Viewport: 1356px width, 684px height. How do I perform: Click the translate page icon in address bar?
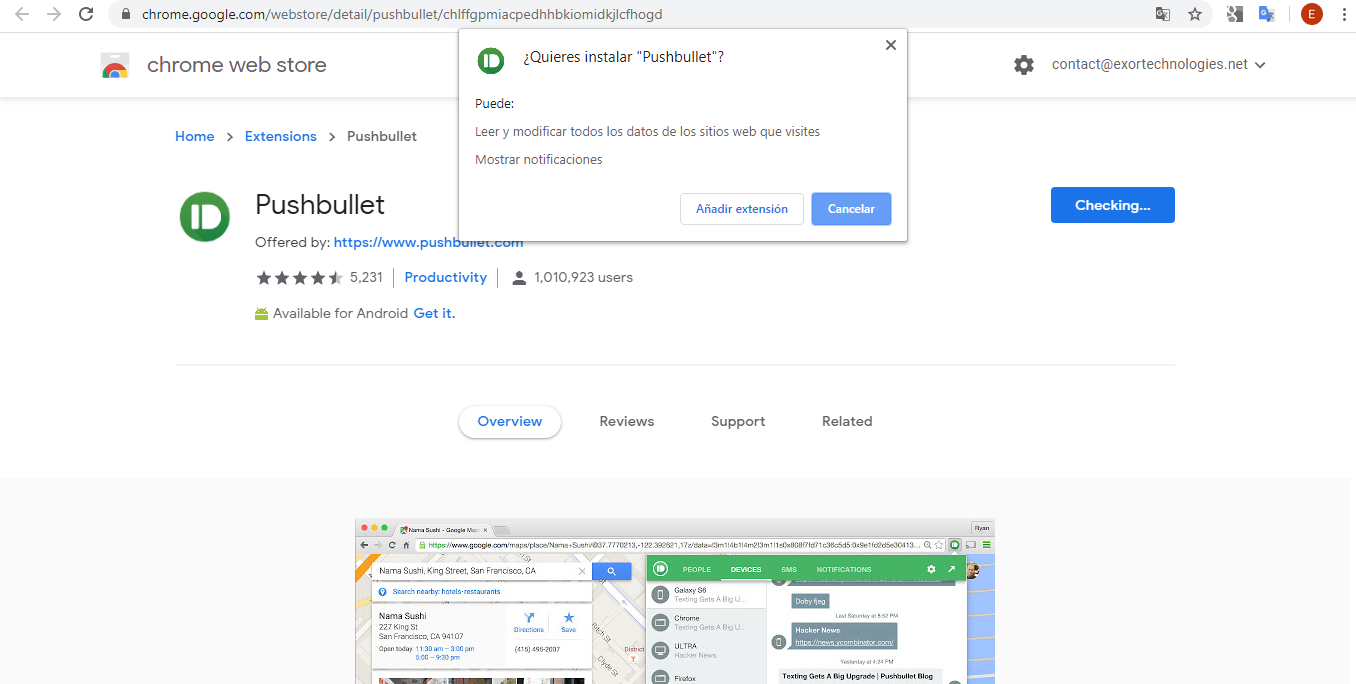coord(1163,14)
